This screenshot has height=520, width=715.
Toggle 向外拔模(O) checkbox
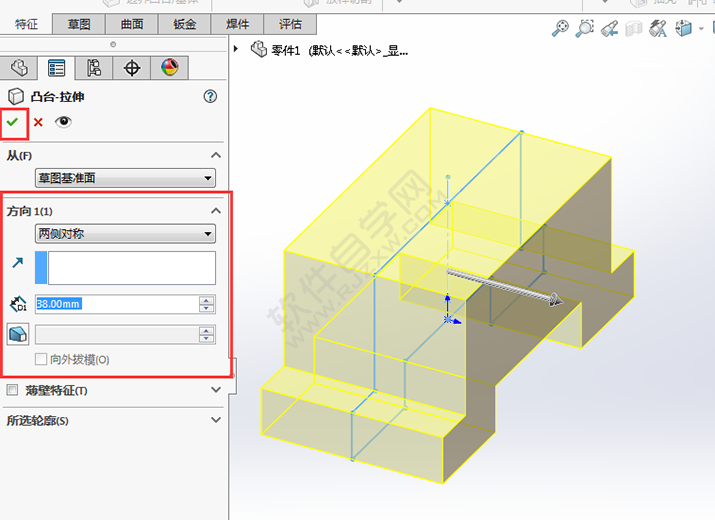click(x=41, y=359)
